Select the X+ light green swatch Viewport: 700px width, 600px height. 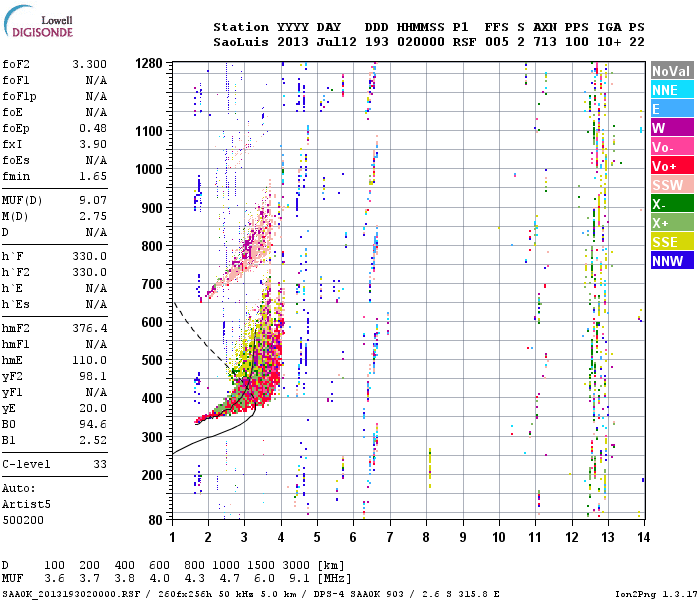click(672, 223)
